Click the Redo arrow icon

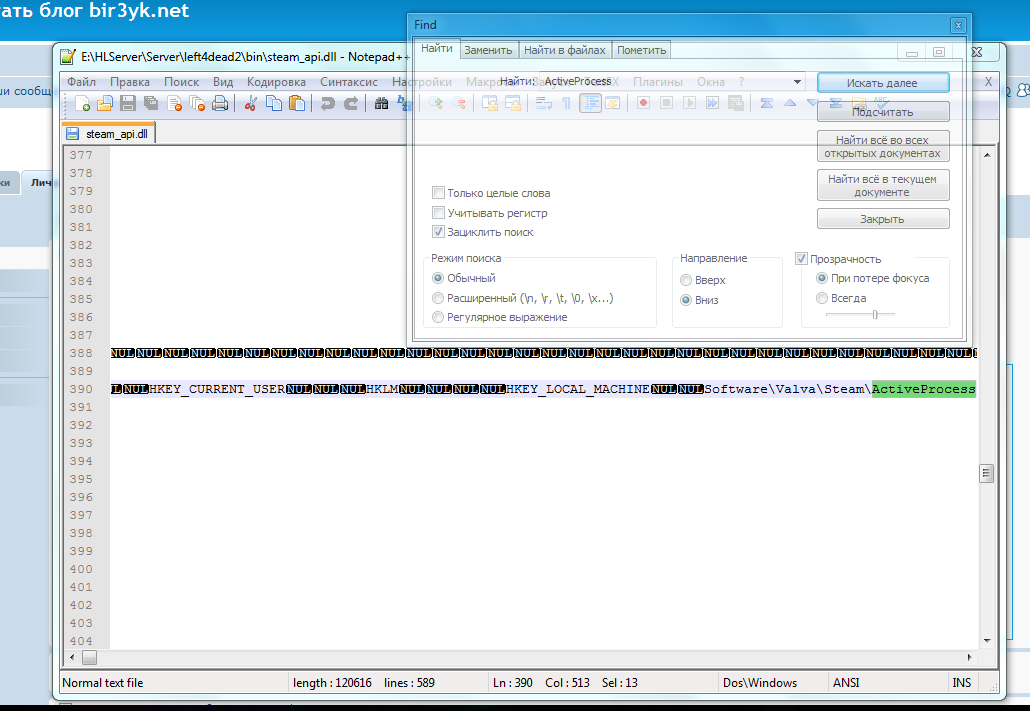[351, 103]
